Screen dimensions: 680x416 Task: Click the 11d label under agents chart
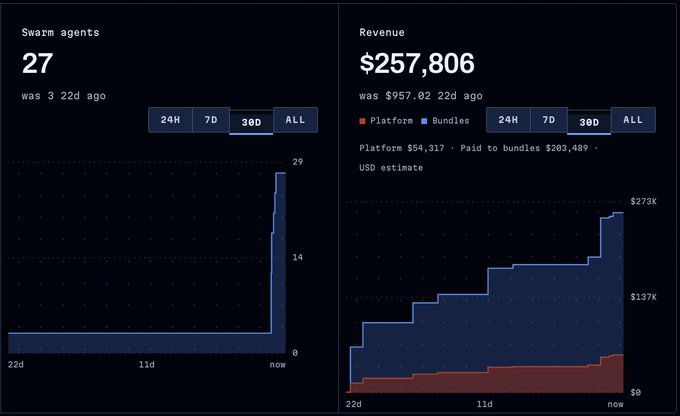point(147,365)
